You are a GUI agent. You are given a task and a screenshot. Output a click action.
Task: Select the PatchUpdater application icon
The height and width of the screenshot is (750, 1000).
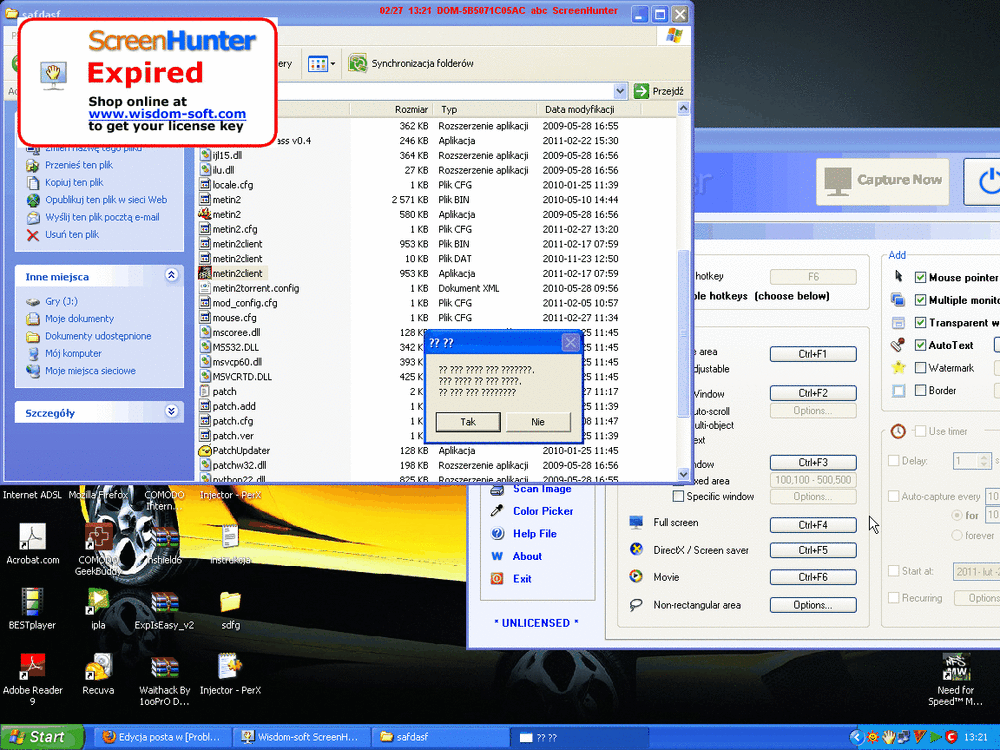[205, 450]
